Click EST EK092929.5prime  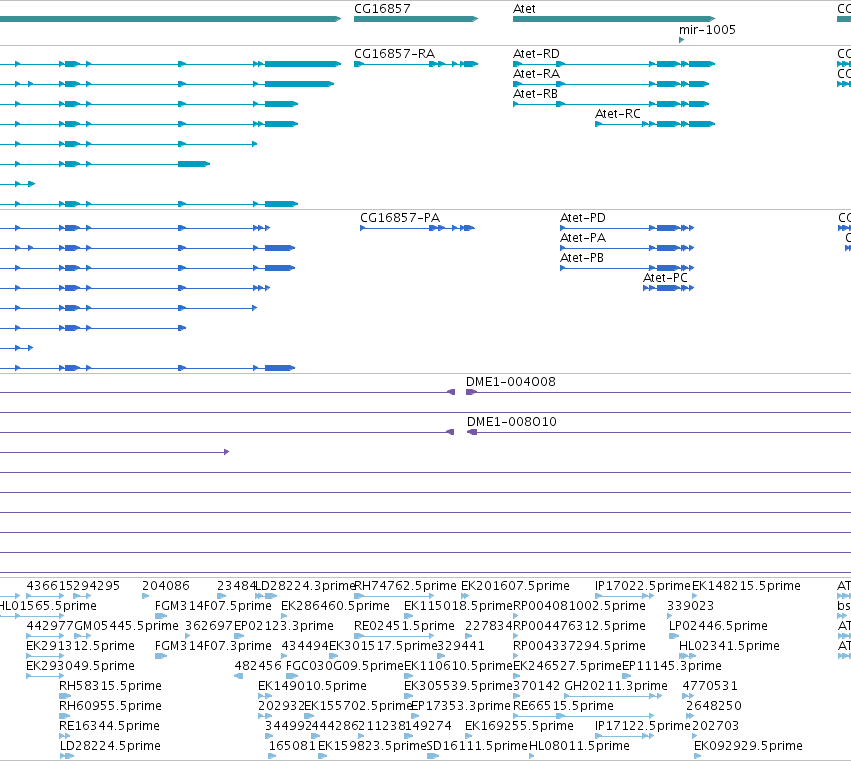748,746
